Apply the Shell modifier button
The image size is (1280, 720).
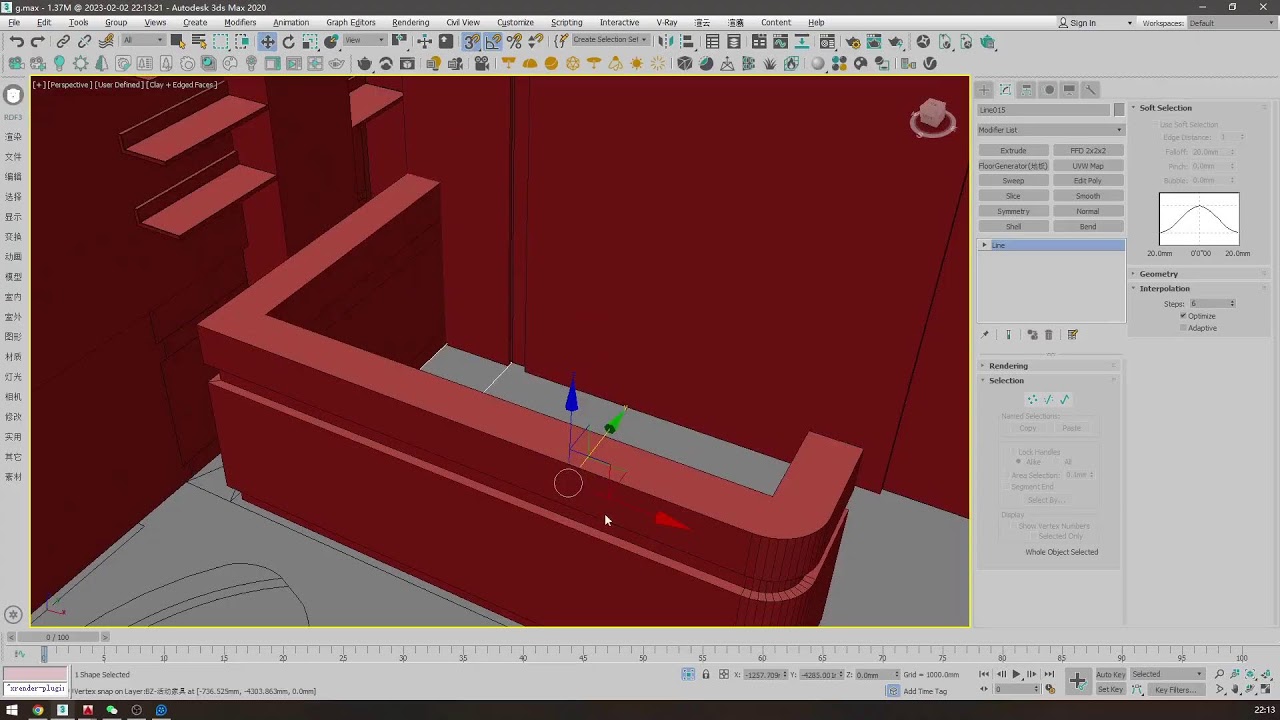tap(1013, 226)
